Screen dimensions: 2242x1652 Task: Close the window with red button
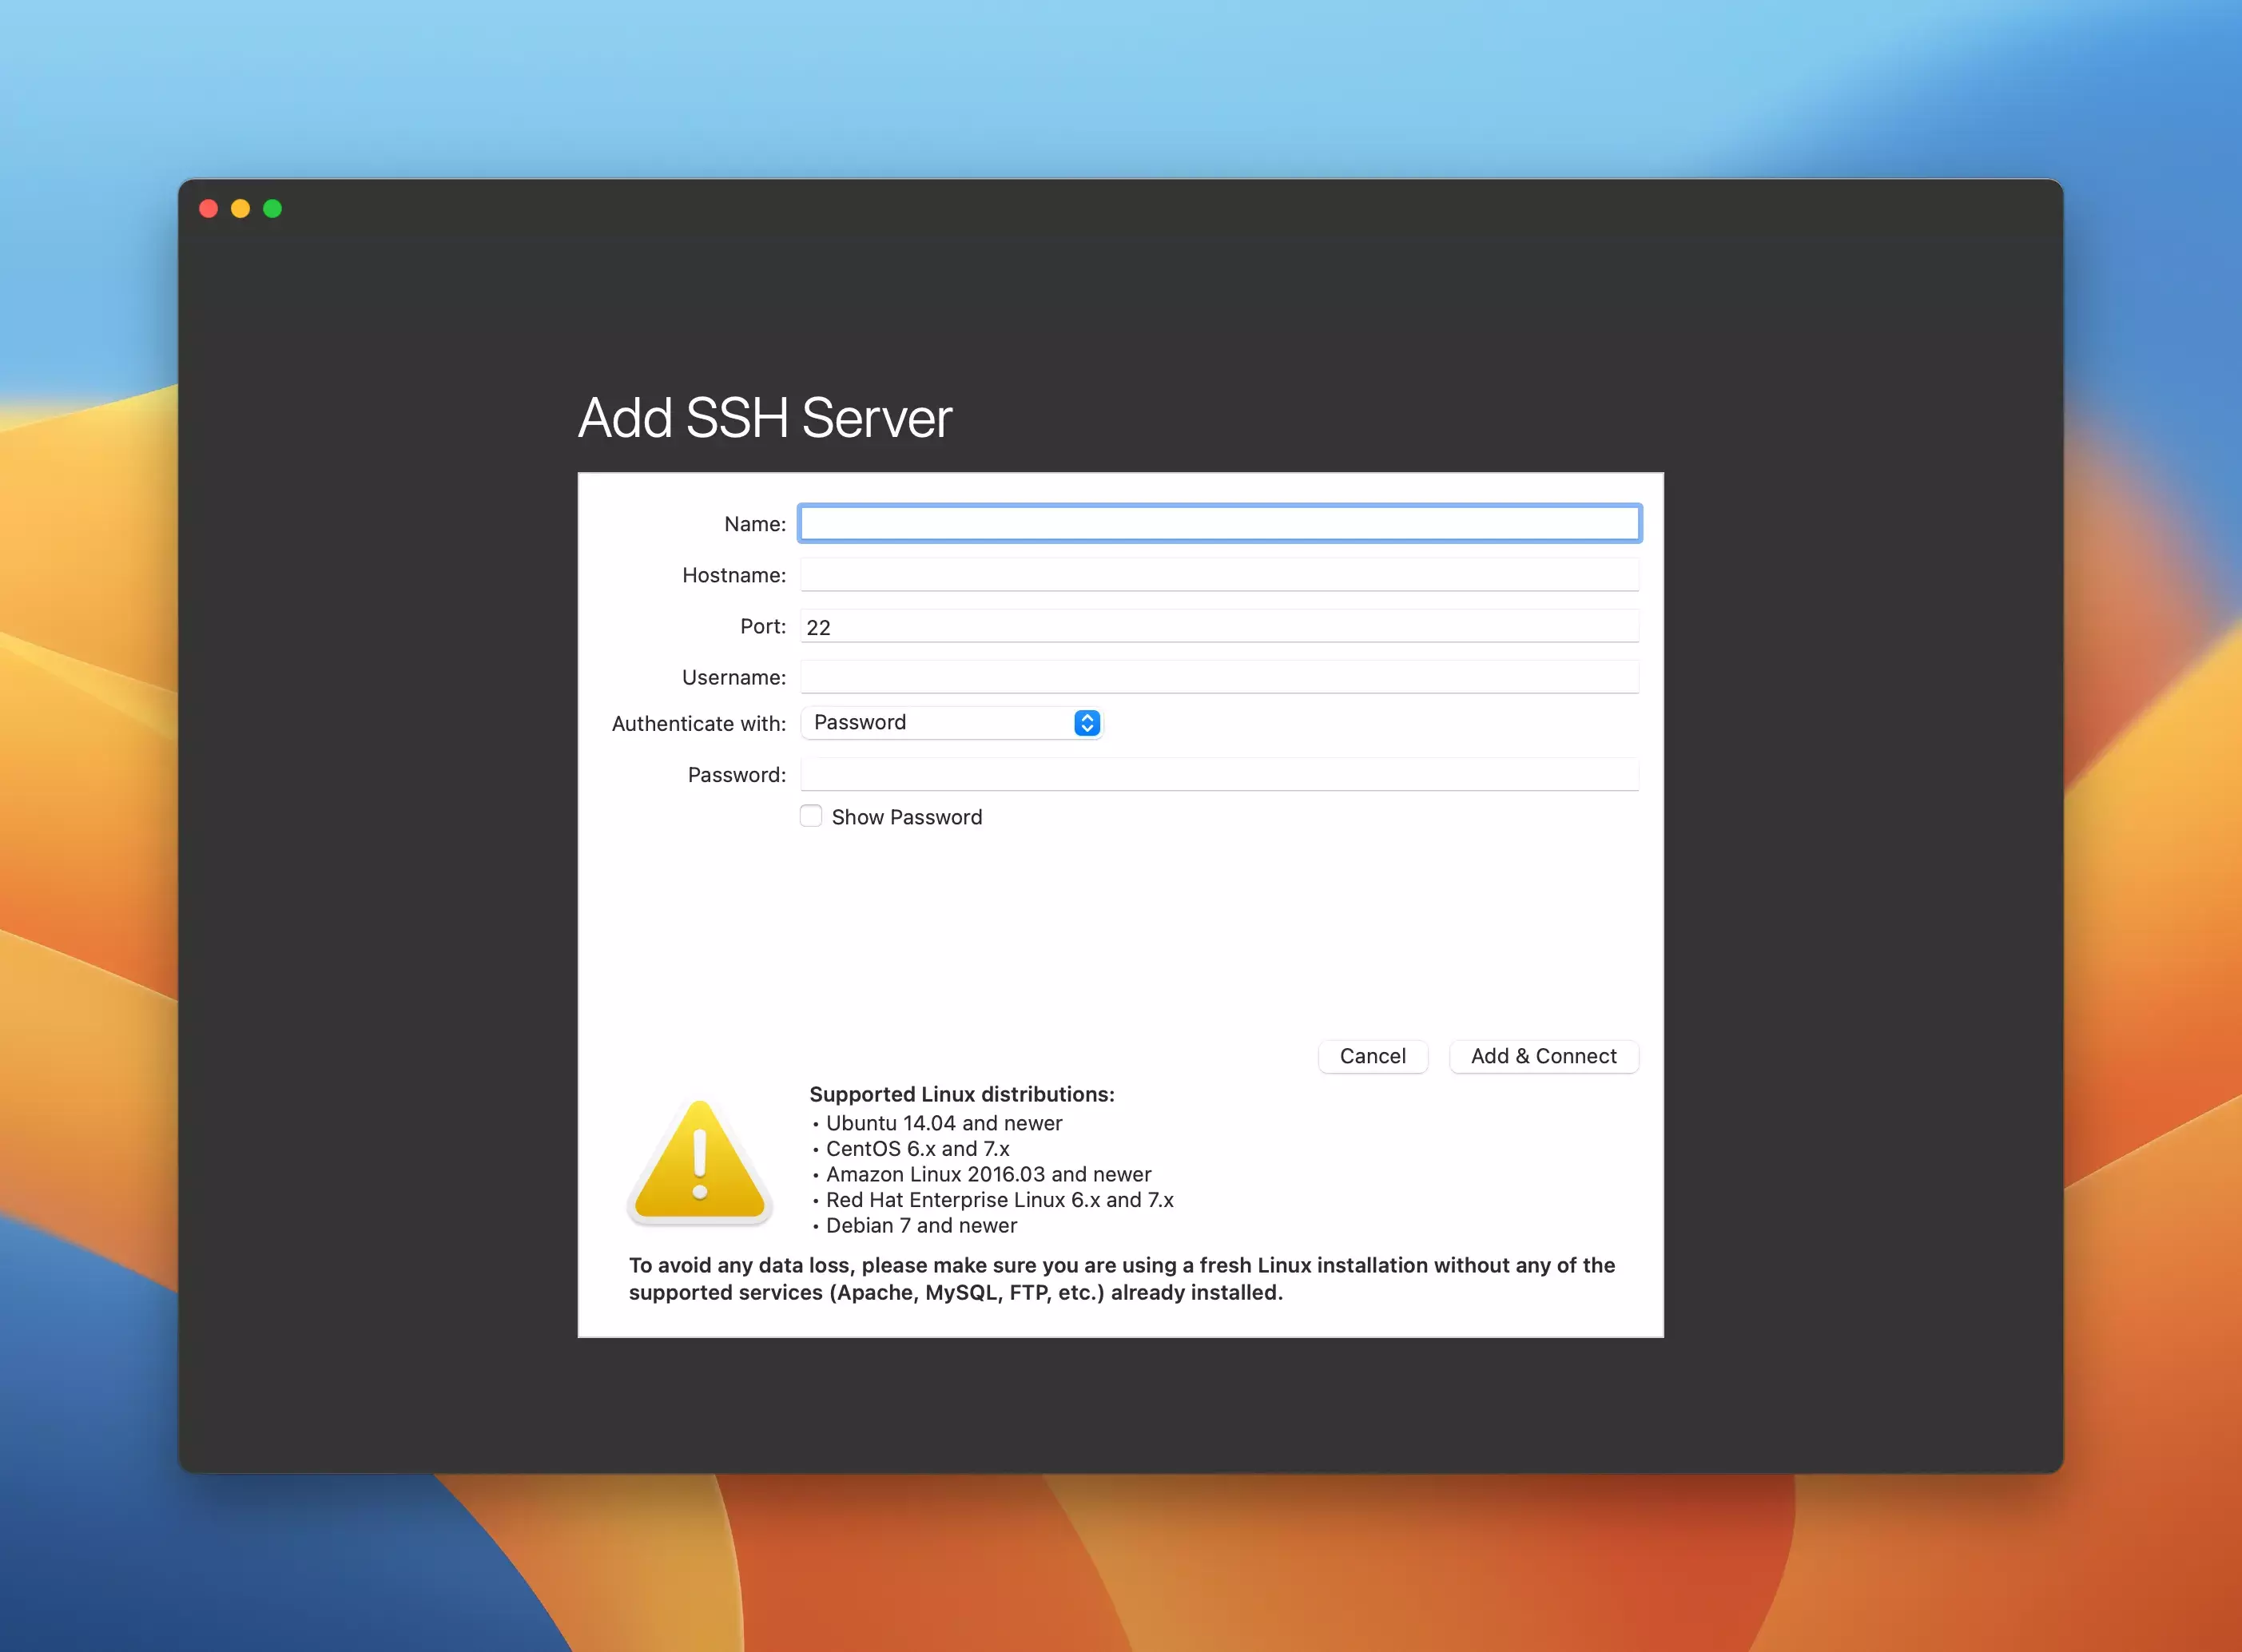209,209
